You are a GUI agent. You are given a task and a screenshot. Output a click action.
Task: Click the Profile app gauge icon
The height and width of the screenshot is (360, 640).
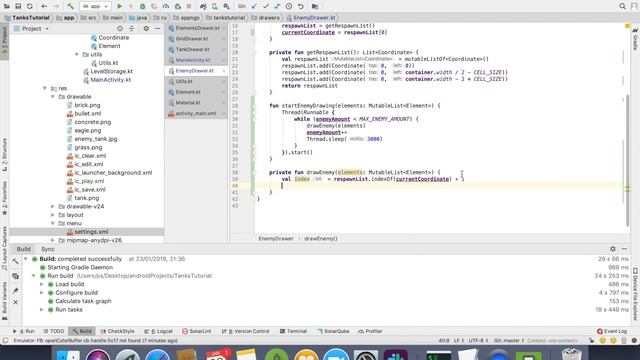click(166, 6)
